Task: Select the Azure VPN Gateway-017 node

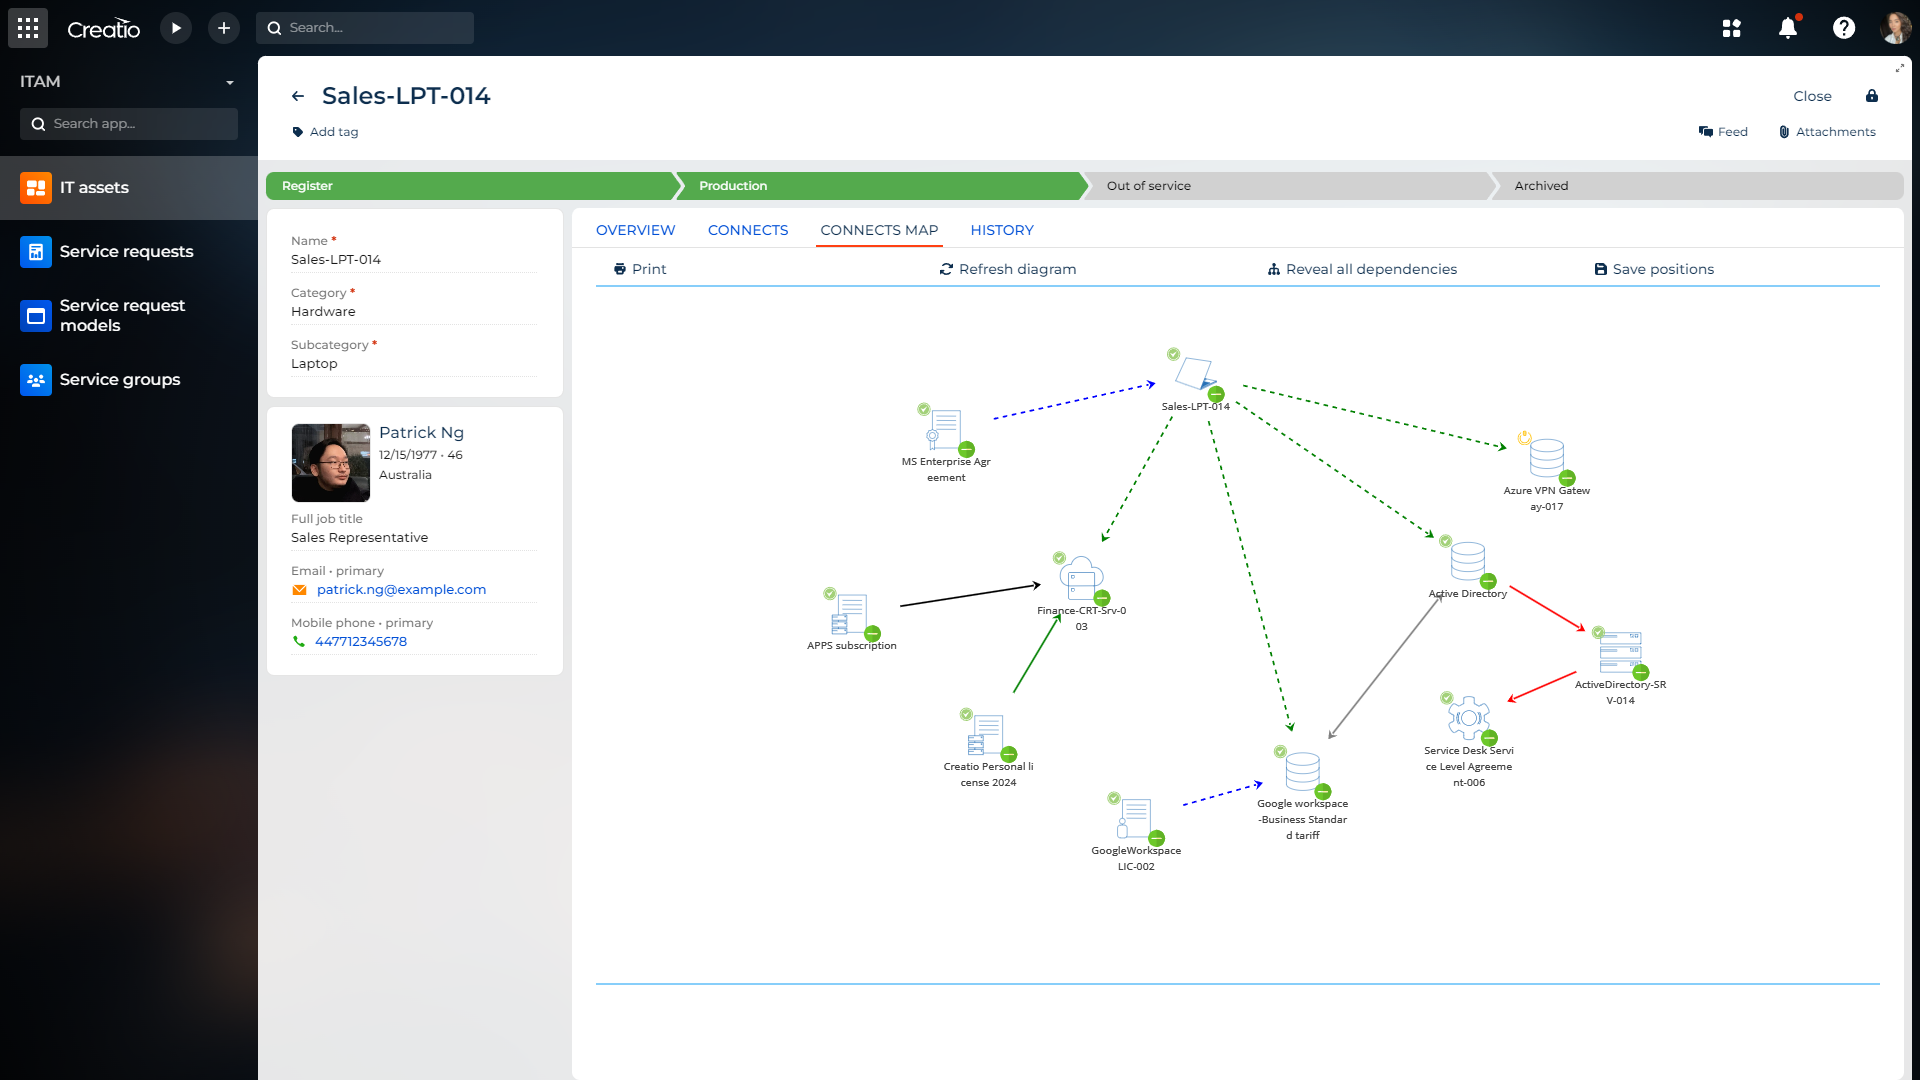Action: 1546,458
